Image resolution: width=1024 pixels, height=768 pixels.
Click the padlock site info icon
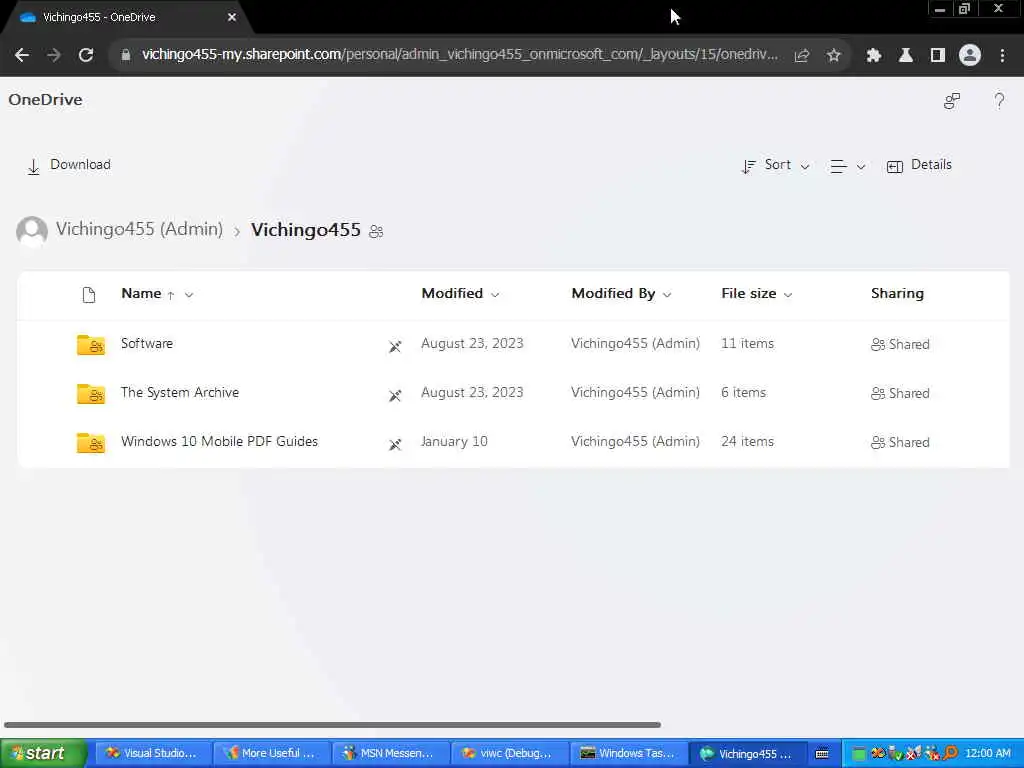125,56
